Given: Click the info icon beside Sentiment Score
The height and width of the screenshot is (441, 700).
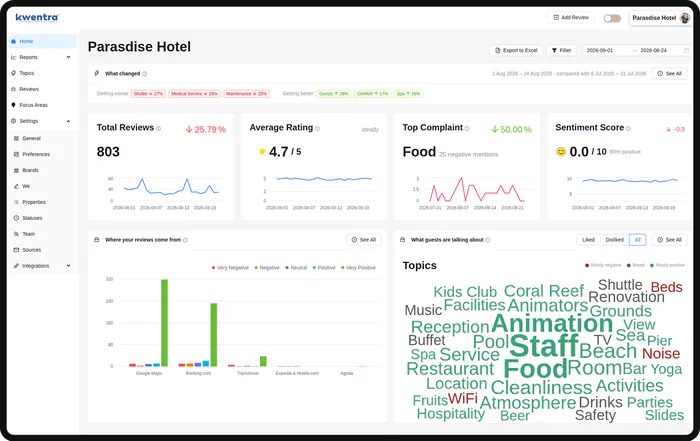Looking at the screenshot, I should pyautogui.click(x=629, y=129).
